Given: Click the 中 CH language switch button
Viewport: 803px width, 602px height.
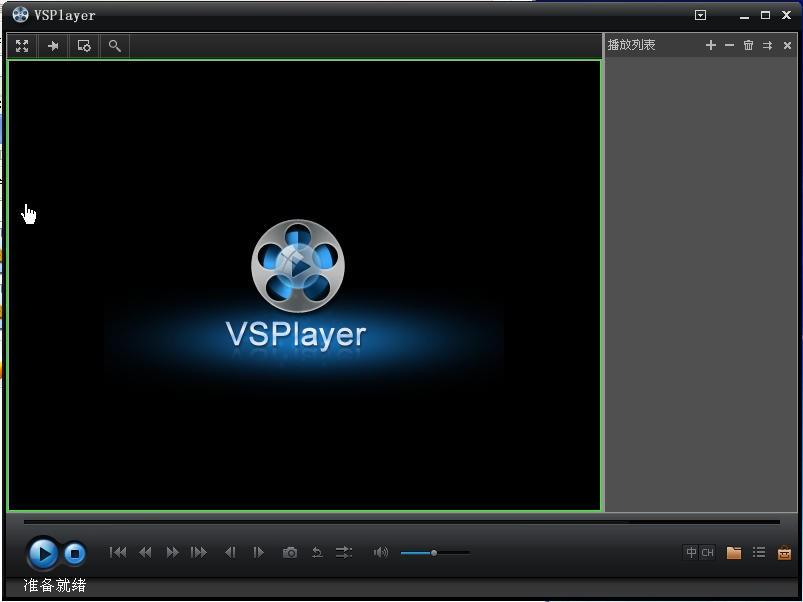Looking at the screenshot, I should (699, 552).
